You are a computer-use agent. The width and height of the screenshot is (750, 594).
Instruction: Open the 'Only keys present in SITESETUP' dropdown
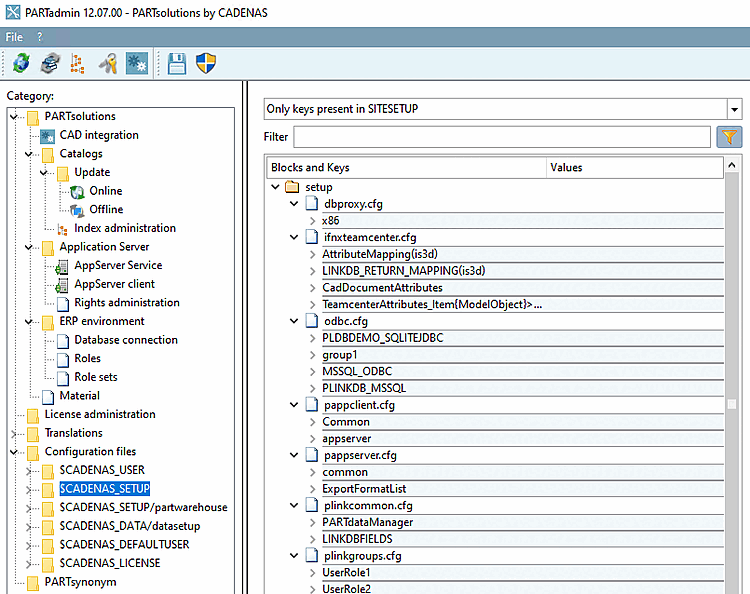(x=735, y=109)
